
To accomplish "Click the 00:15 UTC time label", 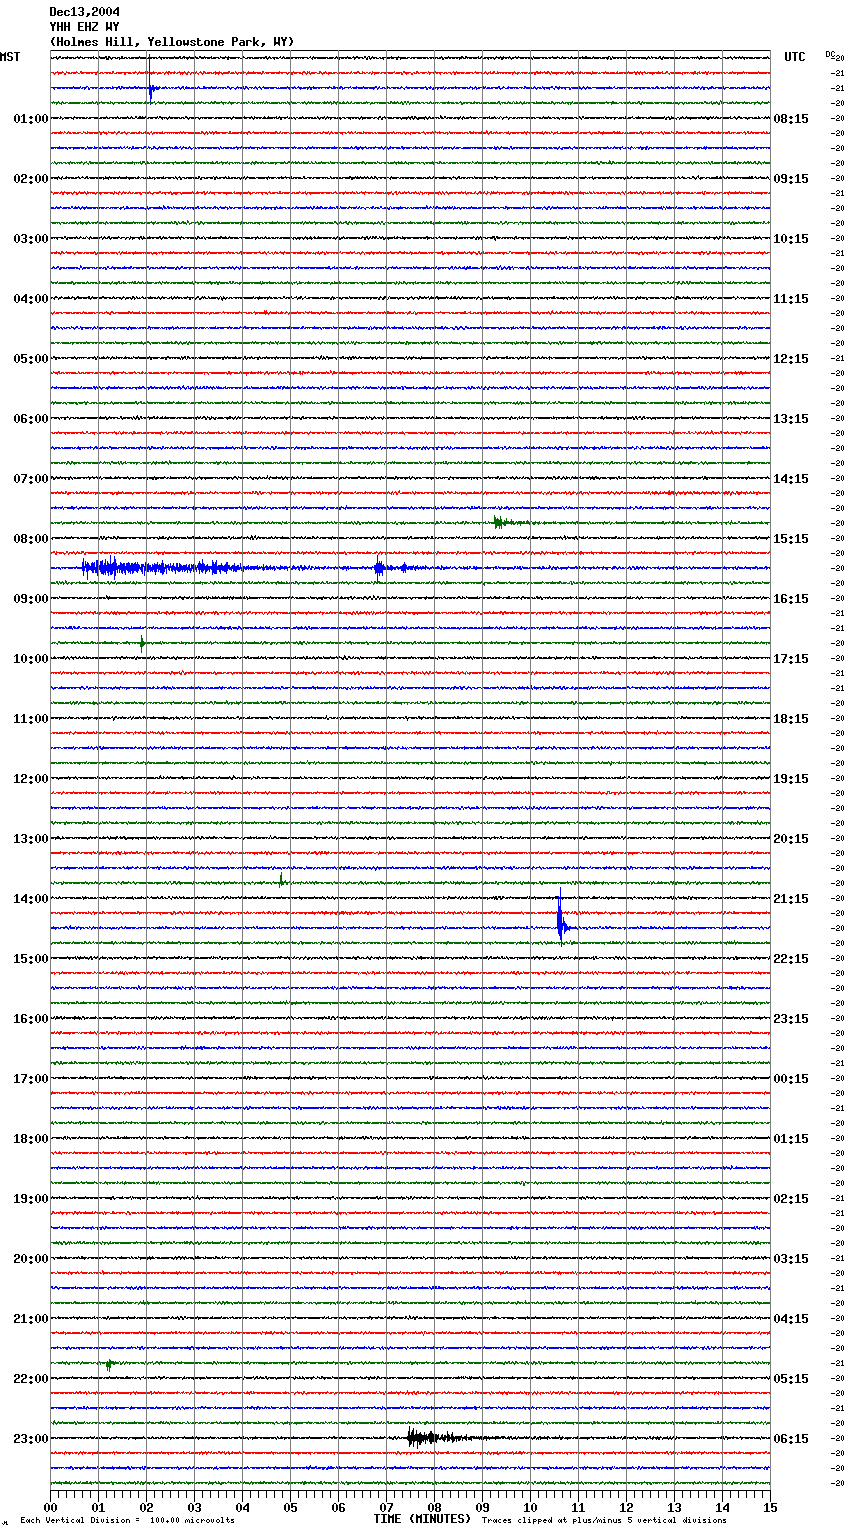I will click(791, 1079).
